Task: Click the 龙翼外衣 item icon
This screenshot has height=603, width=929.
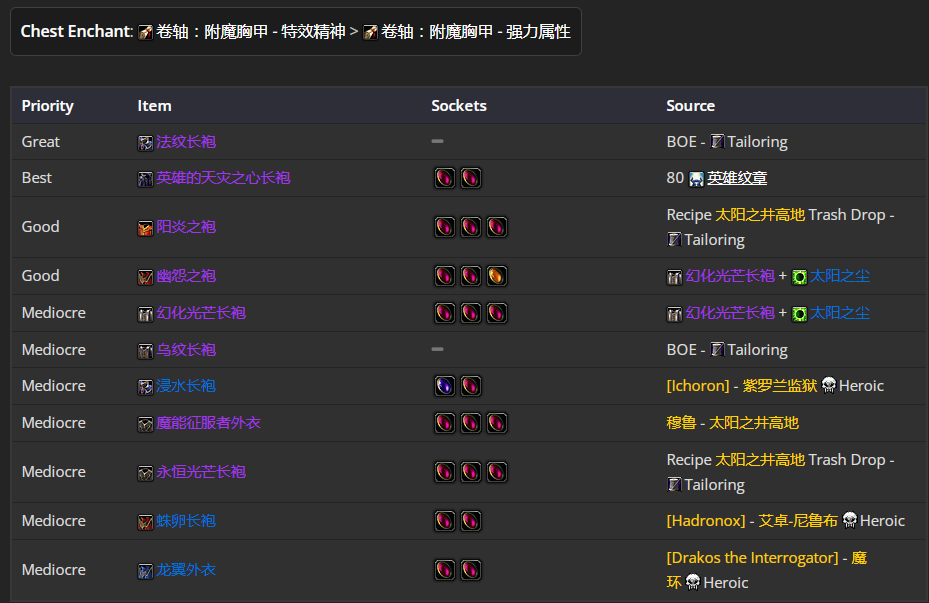Action: 145,571
